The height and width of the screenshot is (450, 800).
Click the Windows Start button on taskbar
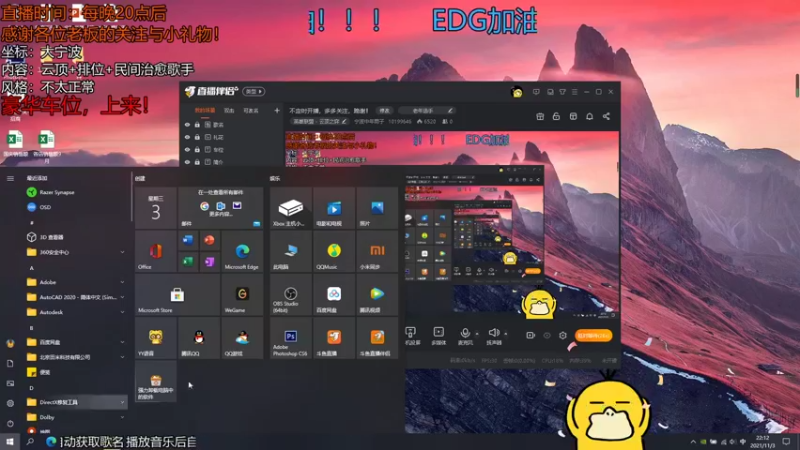click(x=10, y=442)
